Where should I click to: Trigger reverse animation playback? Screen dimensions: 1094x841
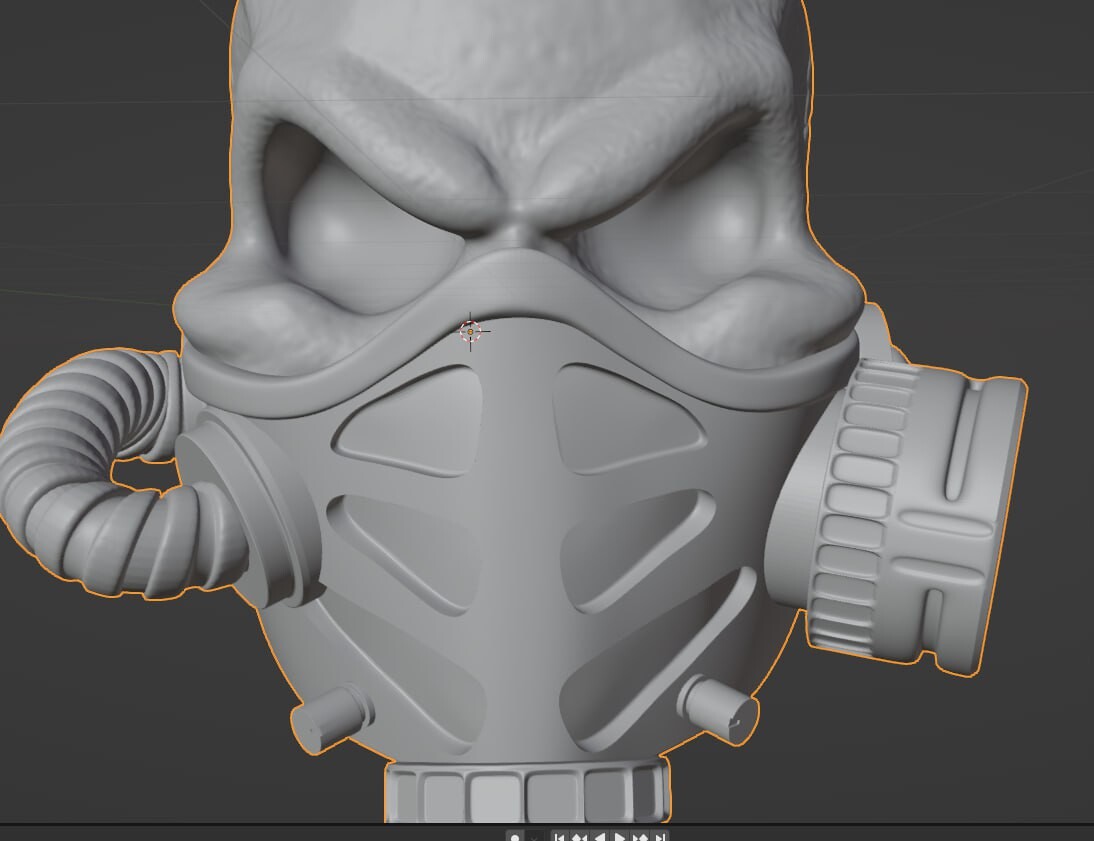pos(598,835)
